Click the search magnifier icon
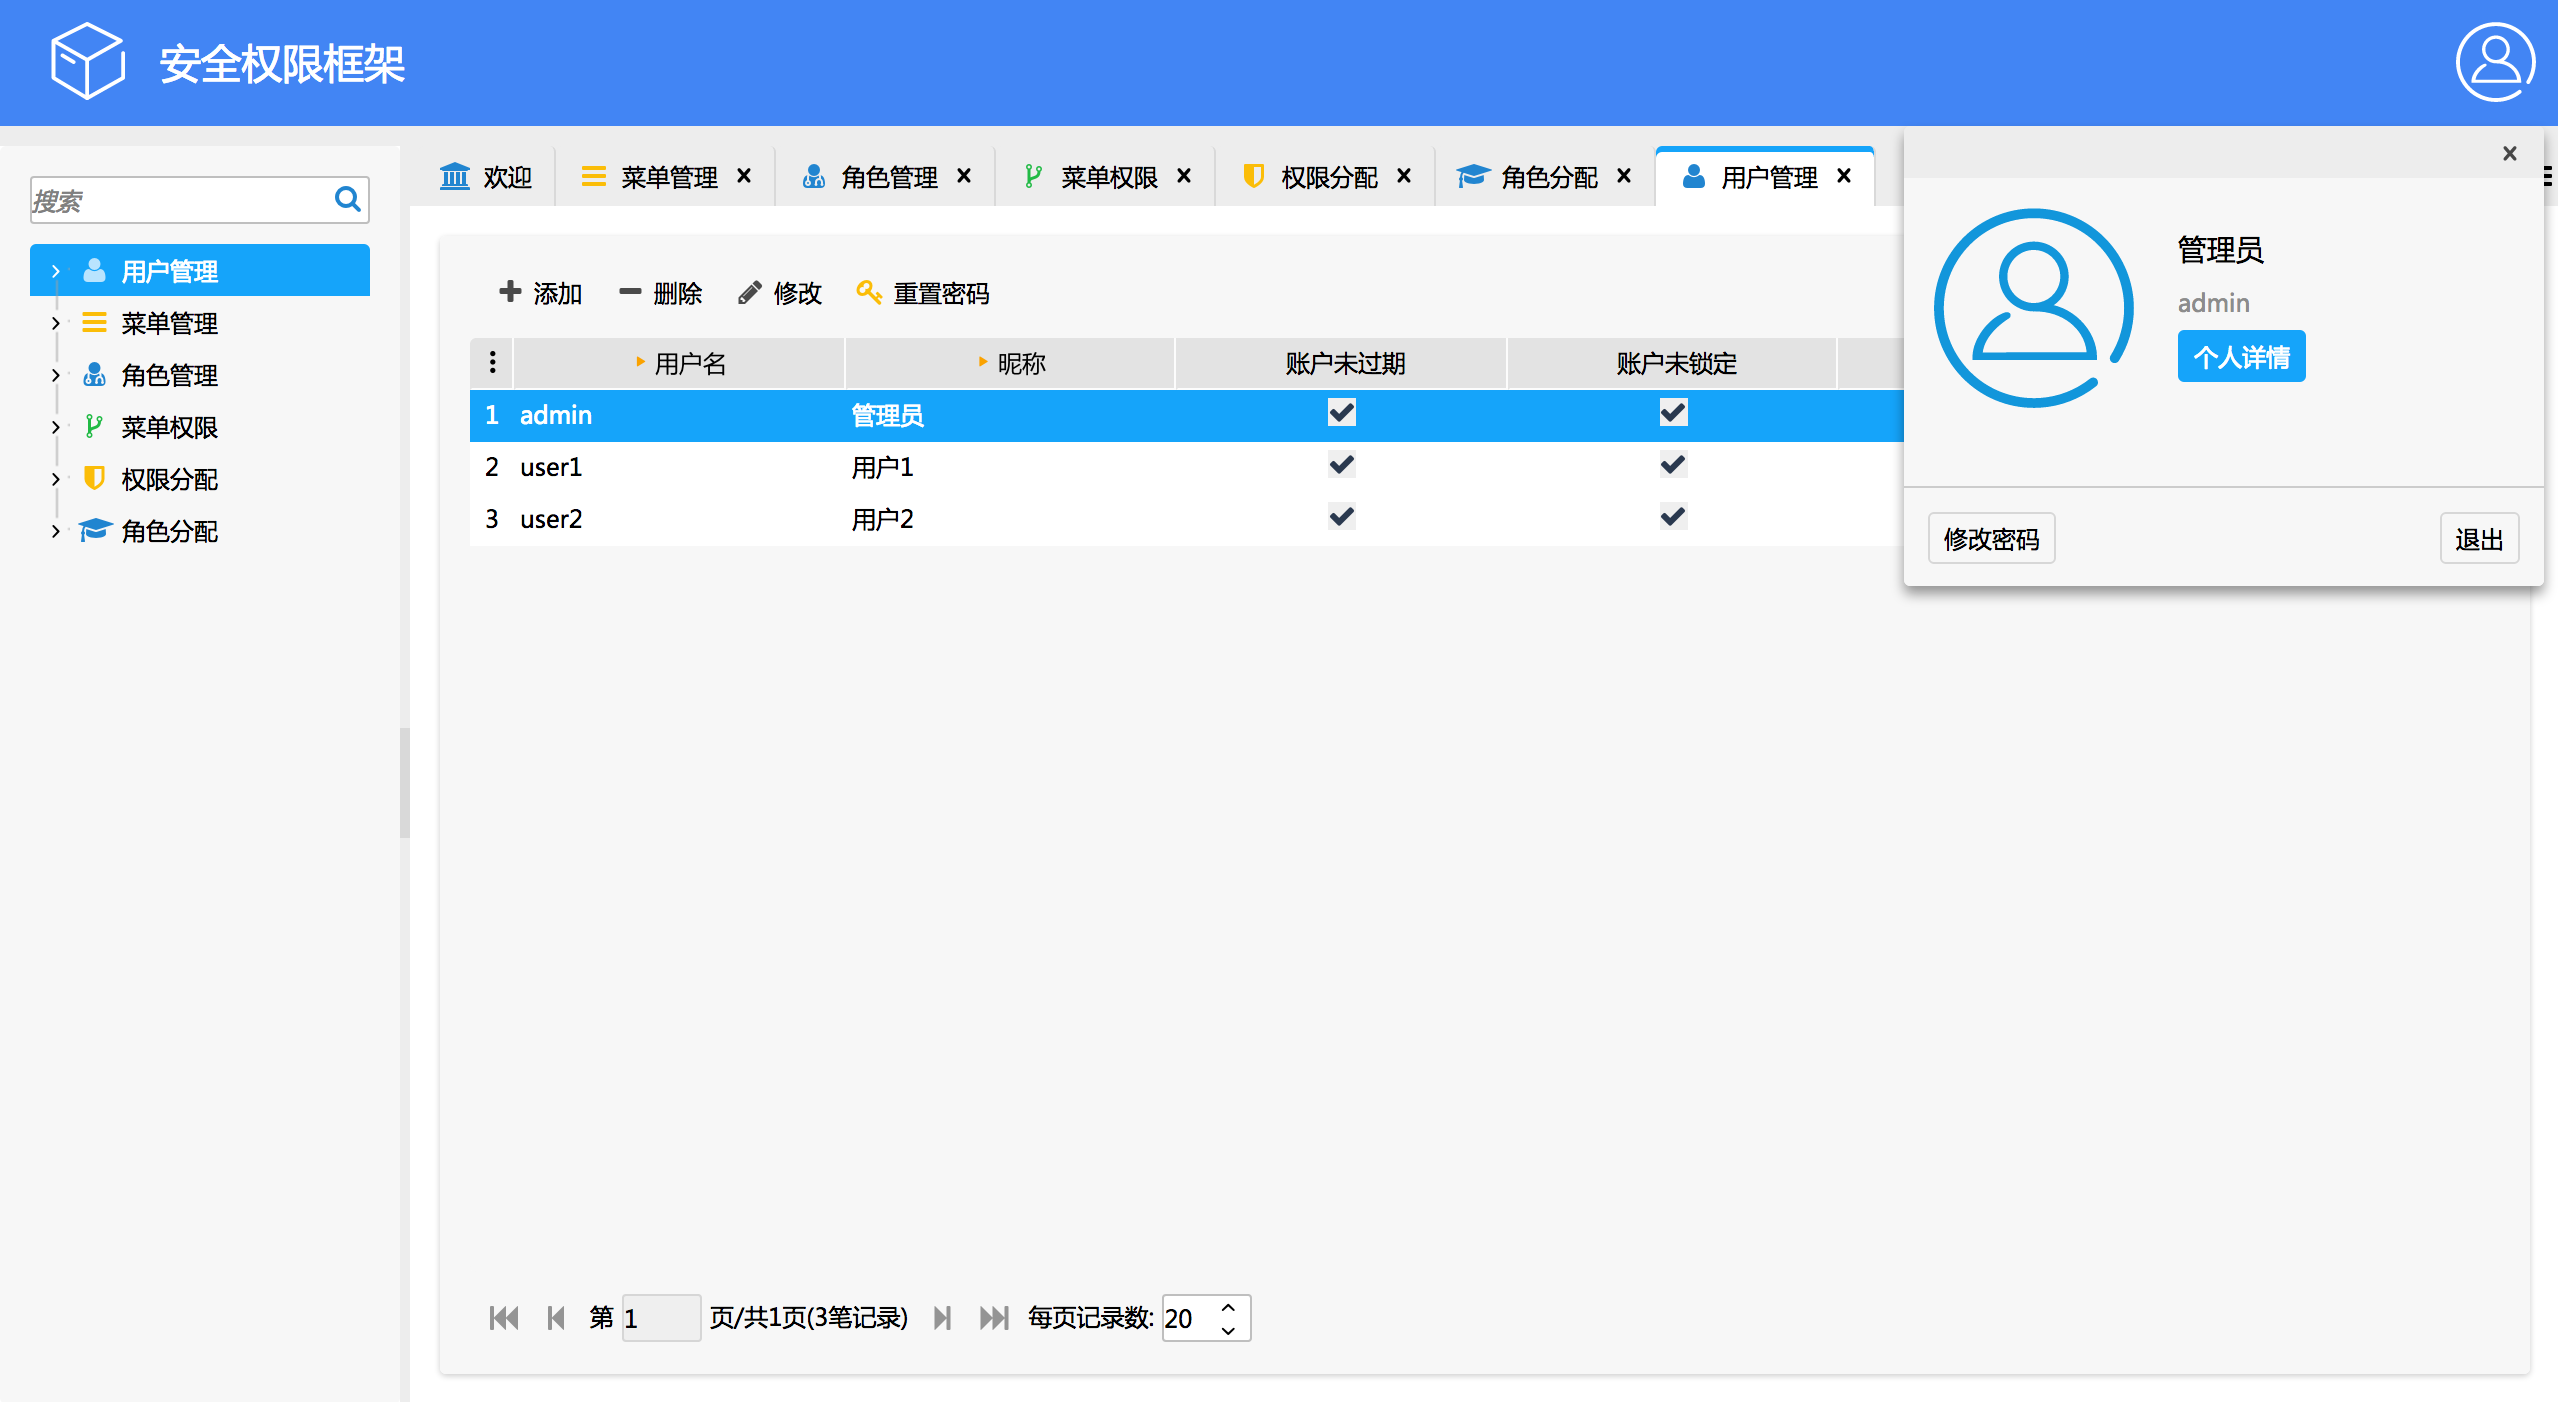This screenshot has height=1402, width=2558. tap(347, 199)
